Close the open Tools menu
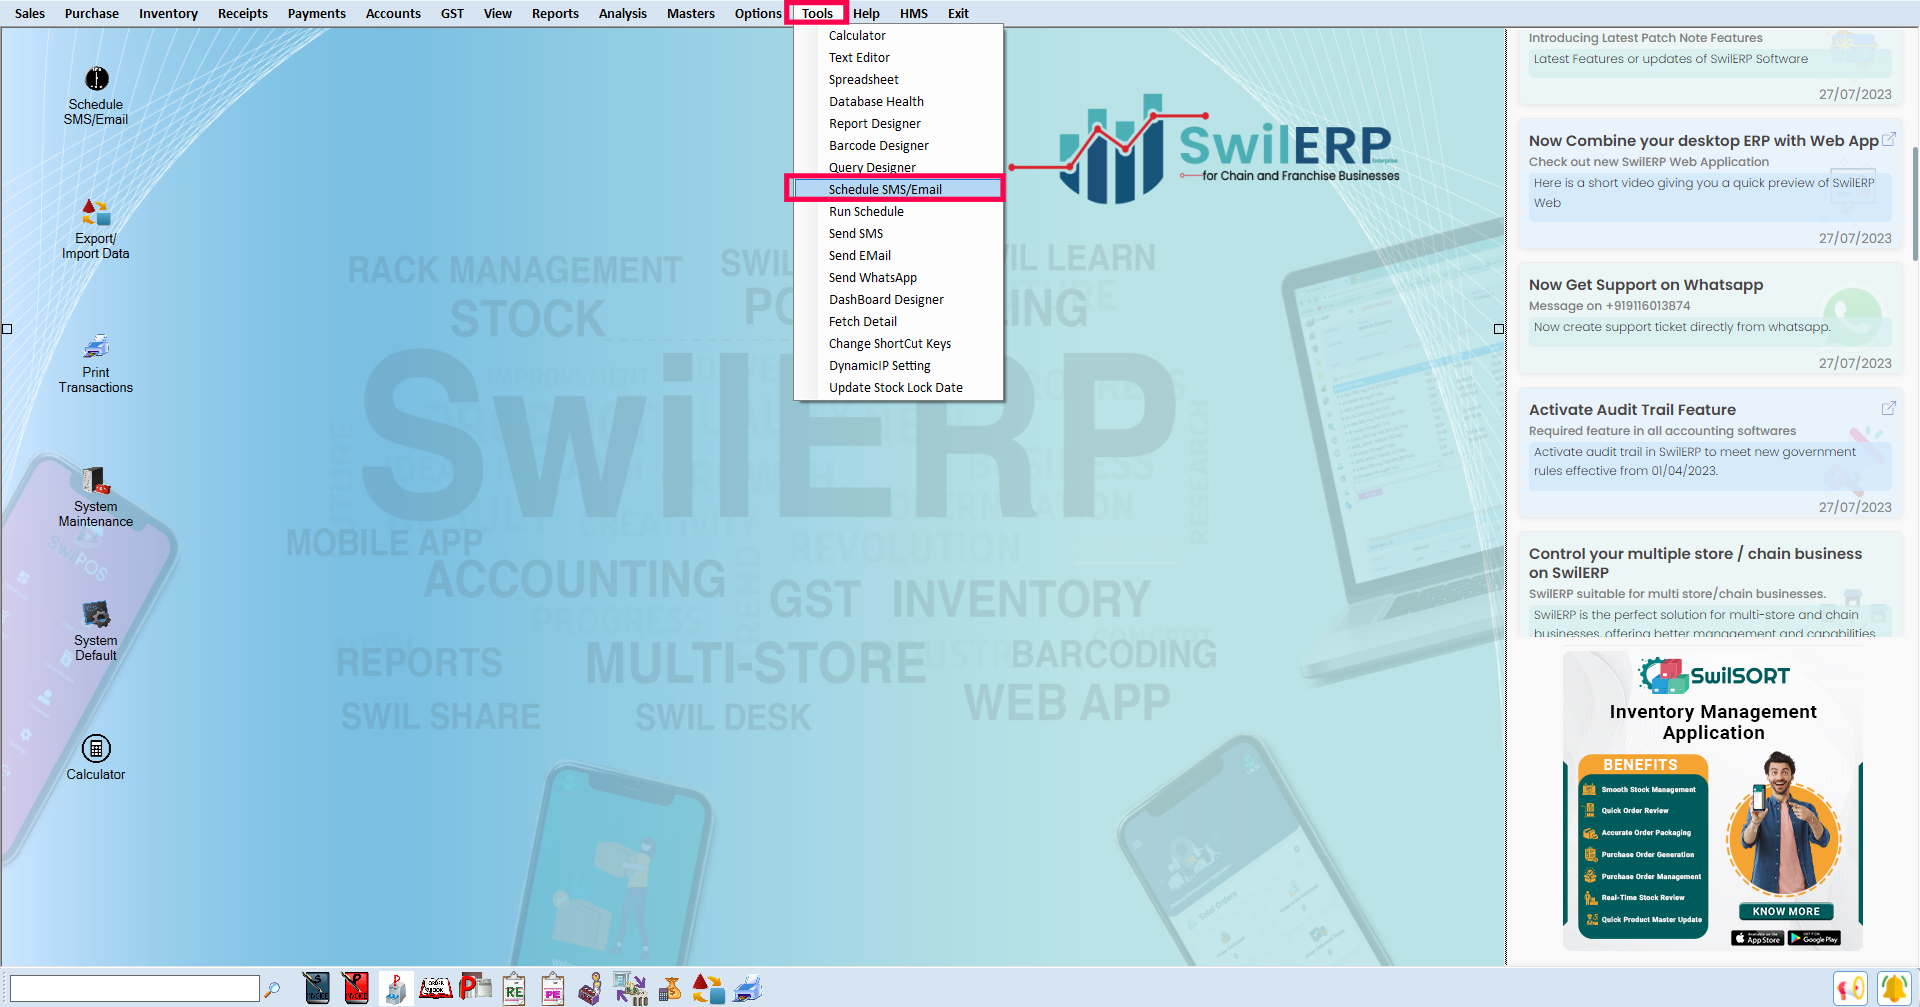The height and width of the screenshot is (1007, 1920). click(x=817, y=13)
